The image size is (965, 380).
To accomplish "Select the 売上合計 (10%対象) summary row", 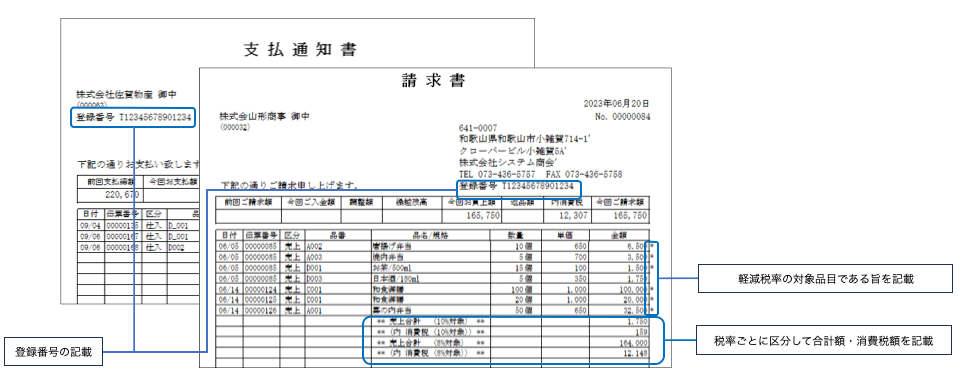I will [433, 321].
